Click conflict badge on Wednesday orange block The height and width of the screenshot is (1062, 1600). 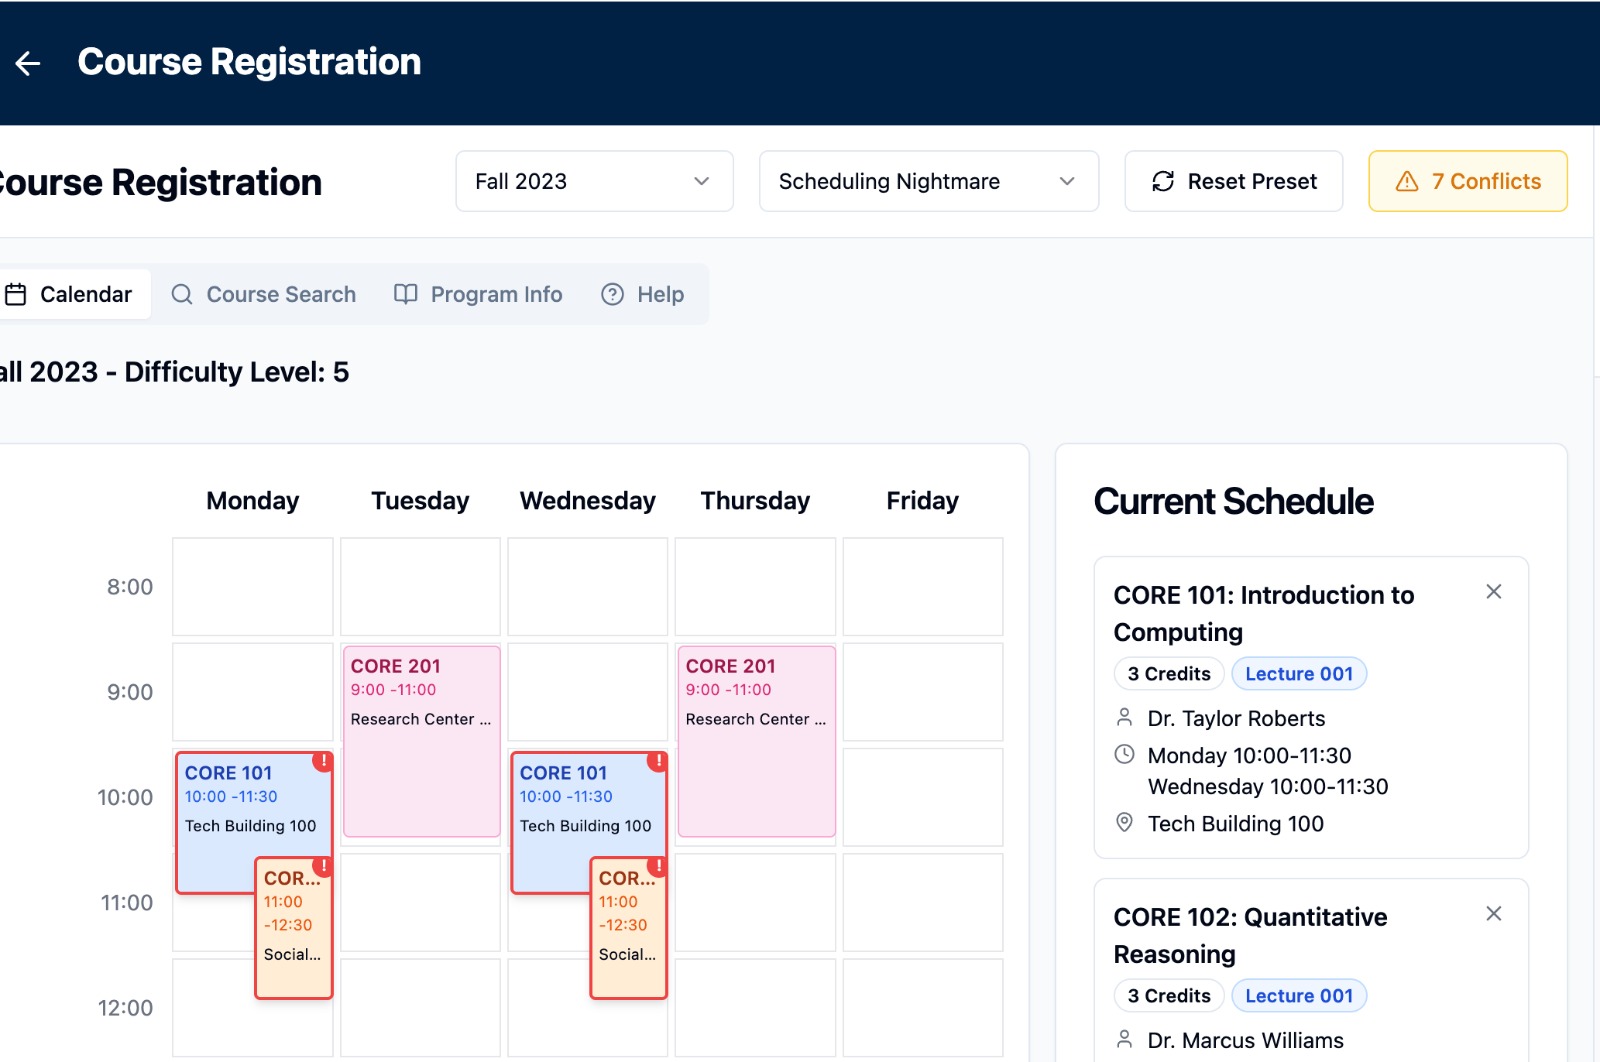click(x=658, y=866)
